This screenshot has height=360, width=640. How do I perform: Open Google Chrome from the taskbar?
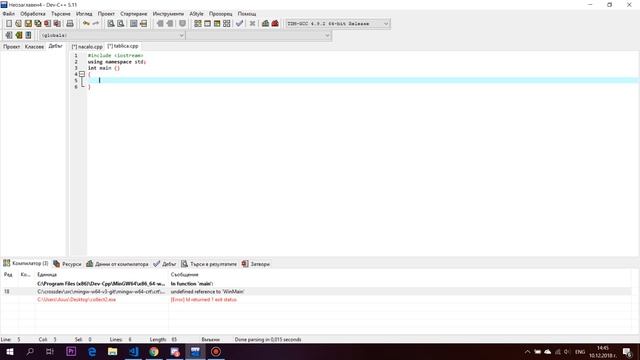154,351
